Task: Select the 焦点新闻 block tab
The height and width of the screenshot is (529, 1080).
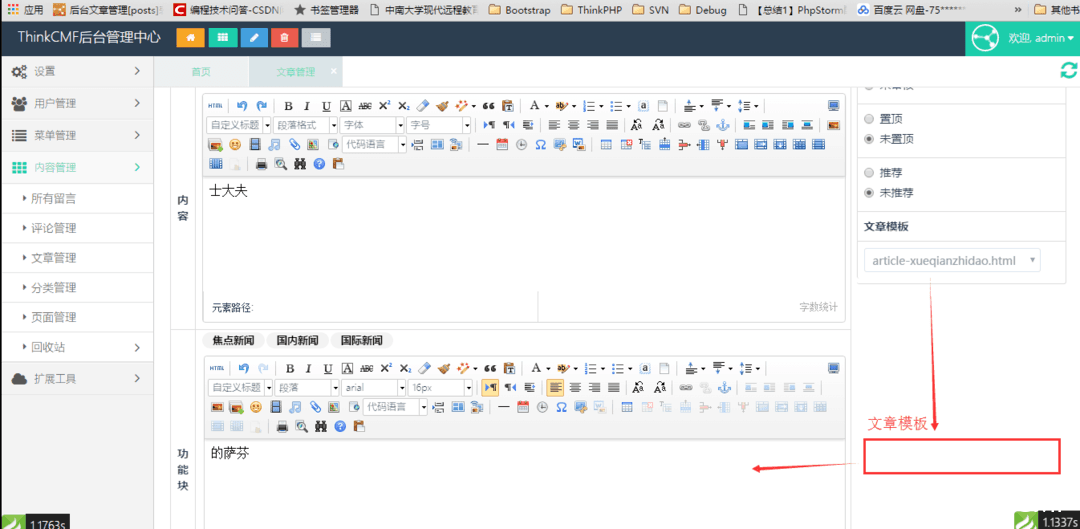Action: coord(233,340)
